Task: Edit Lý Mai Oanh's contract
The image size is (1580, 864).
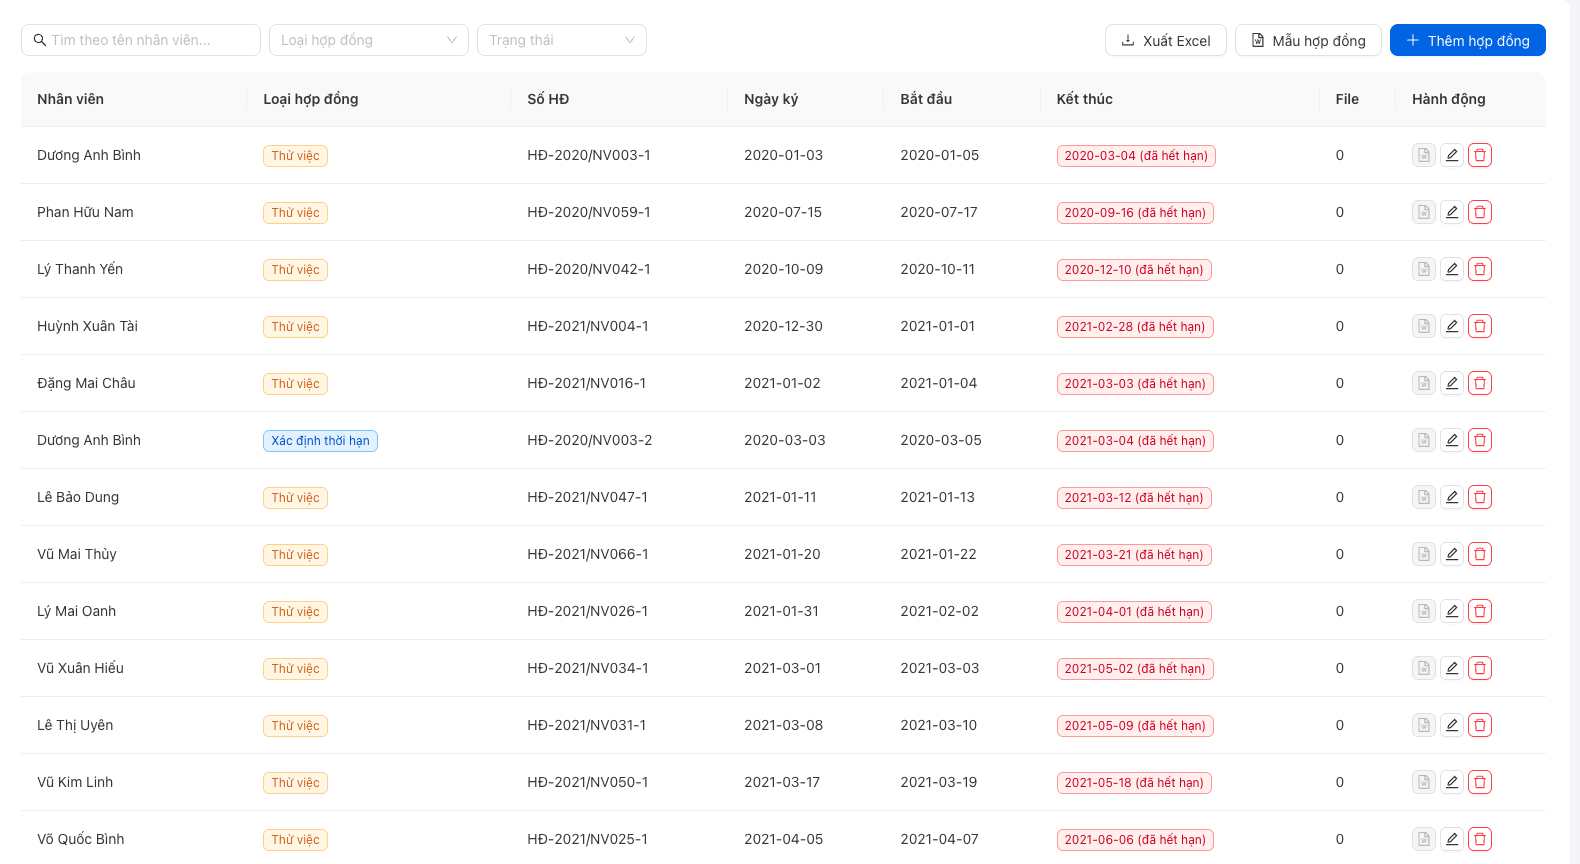Action: [x=1452, y=611]
